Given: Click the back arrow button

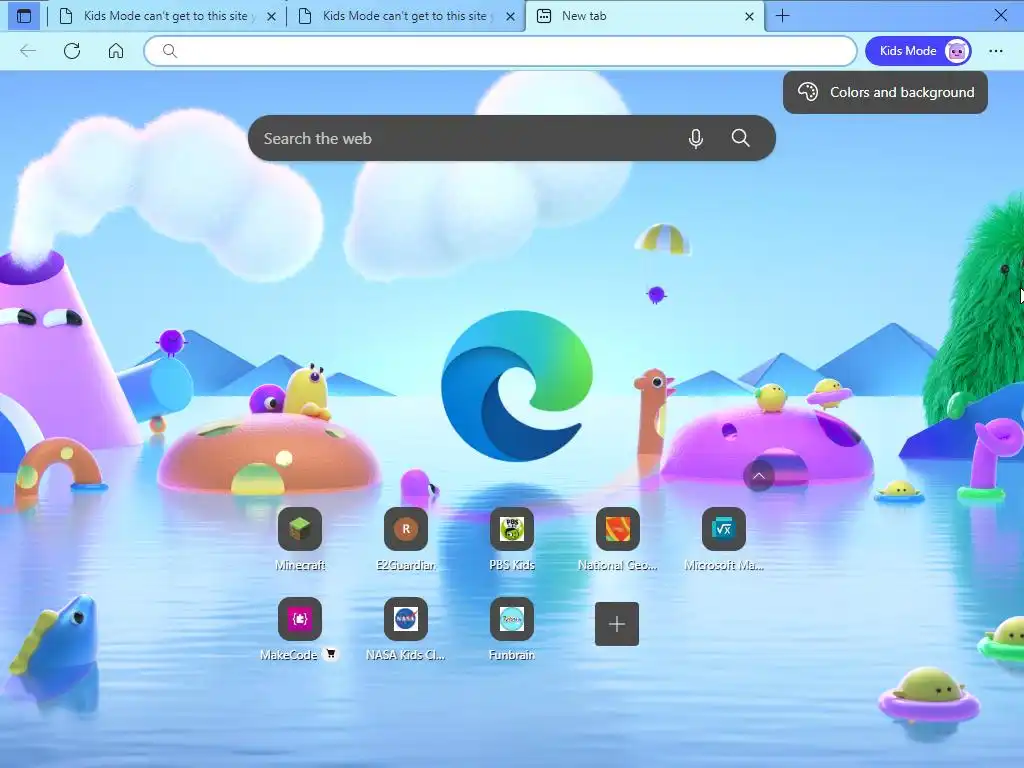Looking at the screenshot, I should coord(27,51).
